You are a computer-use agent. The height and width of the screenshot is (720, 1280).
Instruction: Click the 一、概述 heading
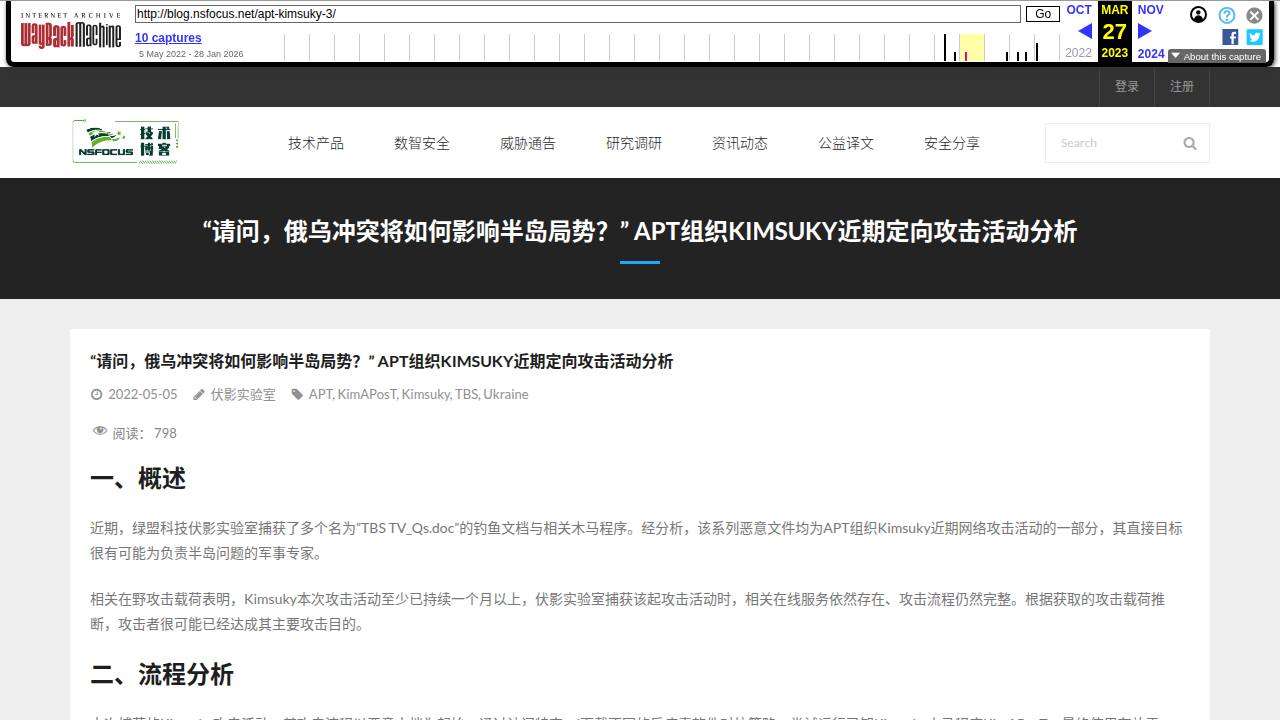(x=138, y=479)
